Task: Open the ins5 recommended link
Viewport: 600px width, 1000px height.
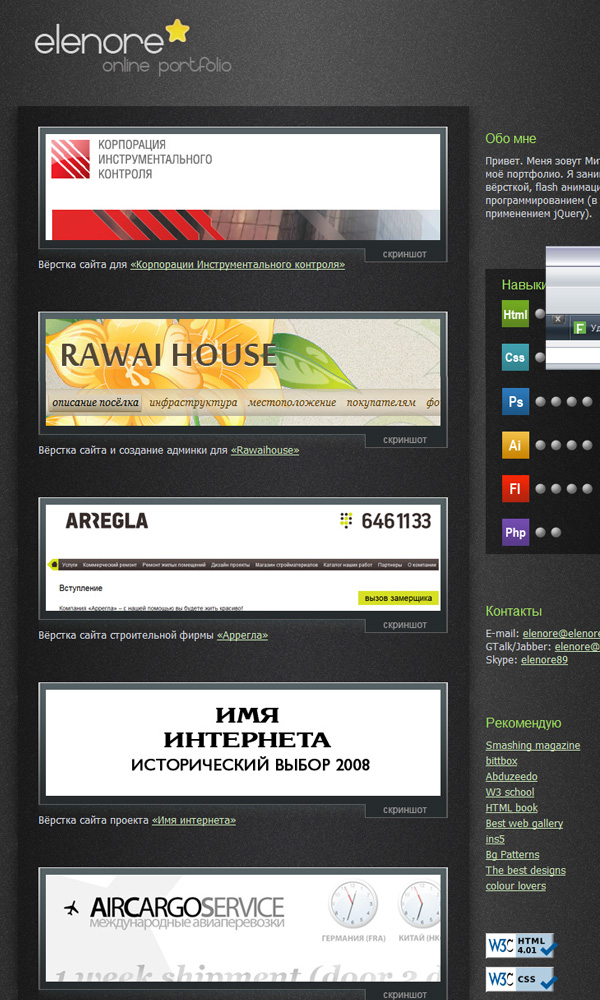Action: point(495,839)
